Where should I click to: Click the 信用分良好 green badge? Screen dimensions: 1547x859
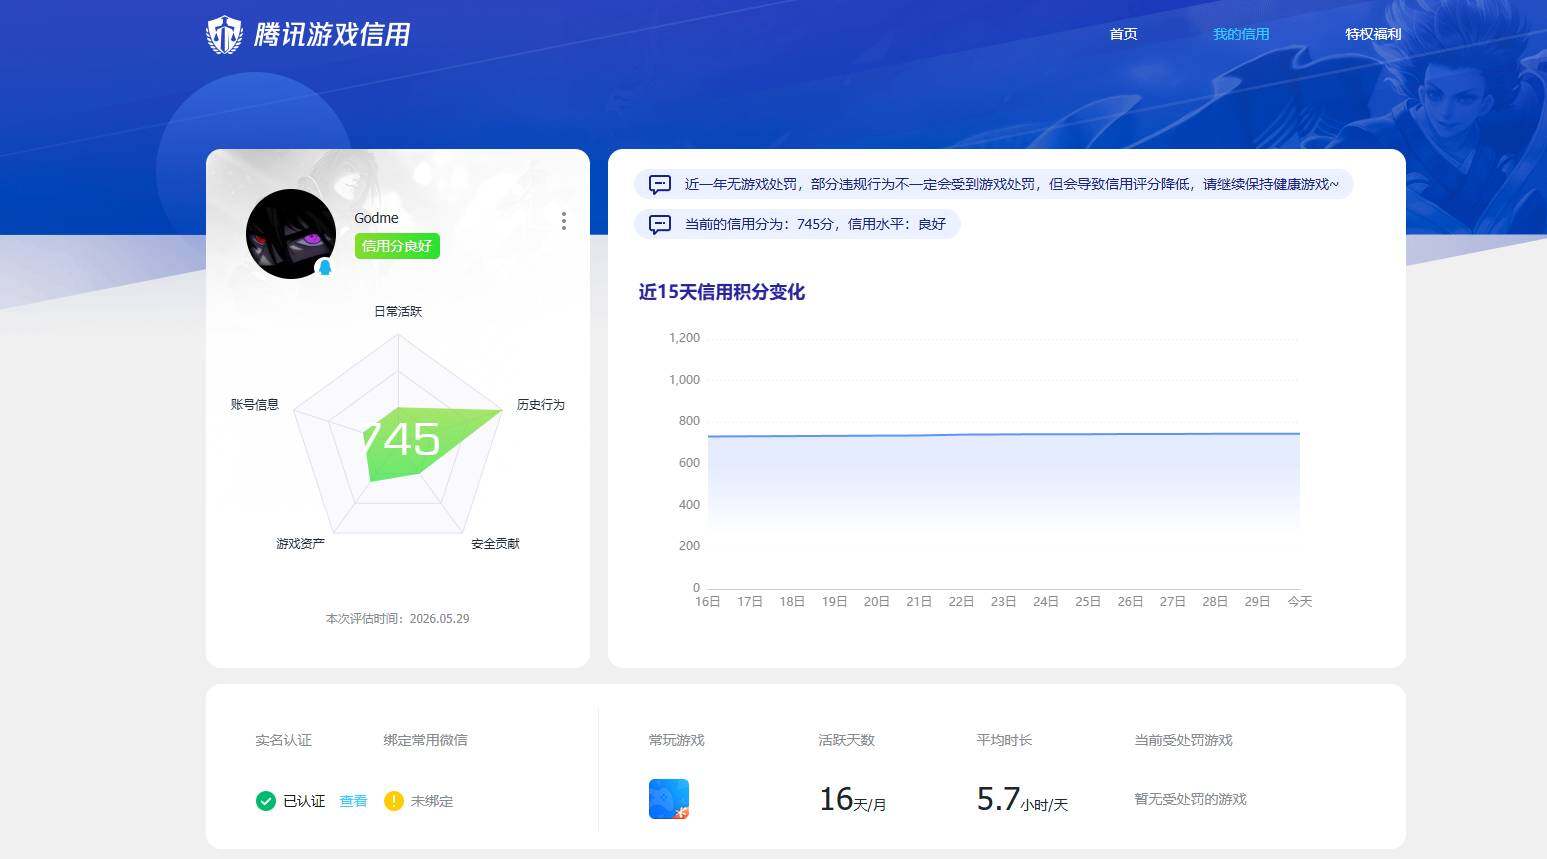(x=397, y=246)
